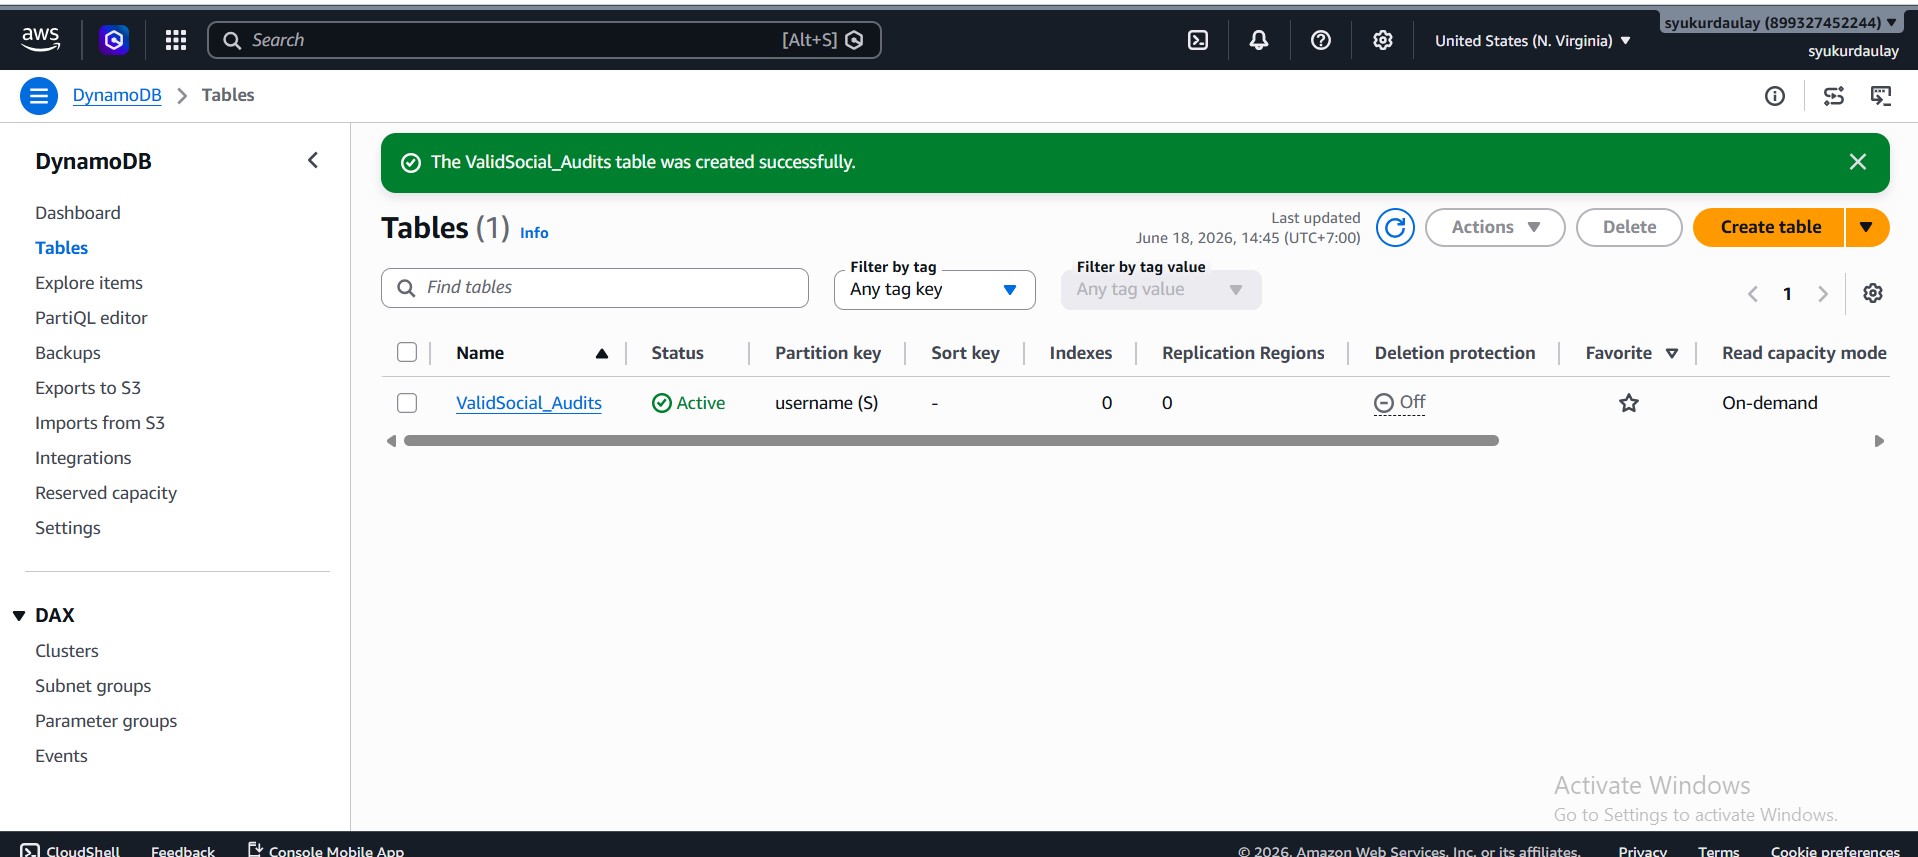Open the services grid menu
This screenshot has width=1918, height=857.
176,40
